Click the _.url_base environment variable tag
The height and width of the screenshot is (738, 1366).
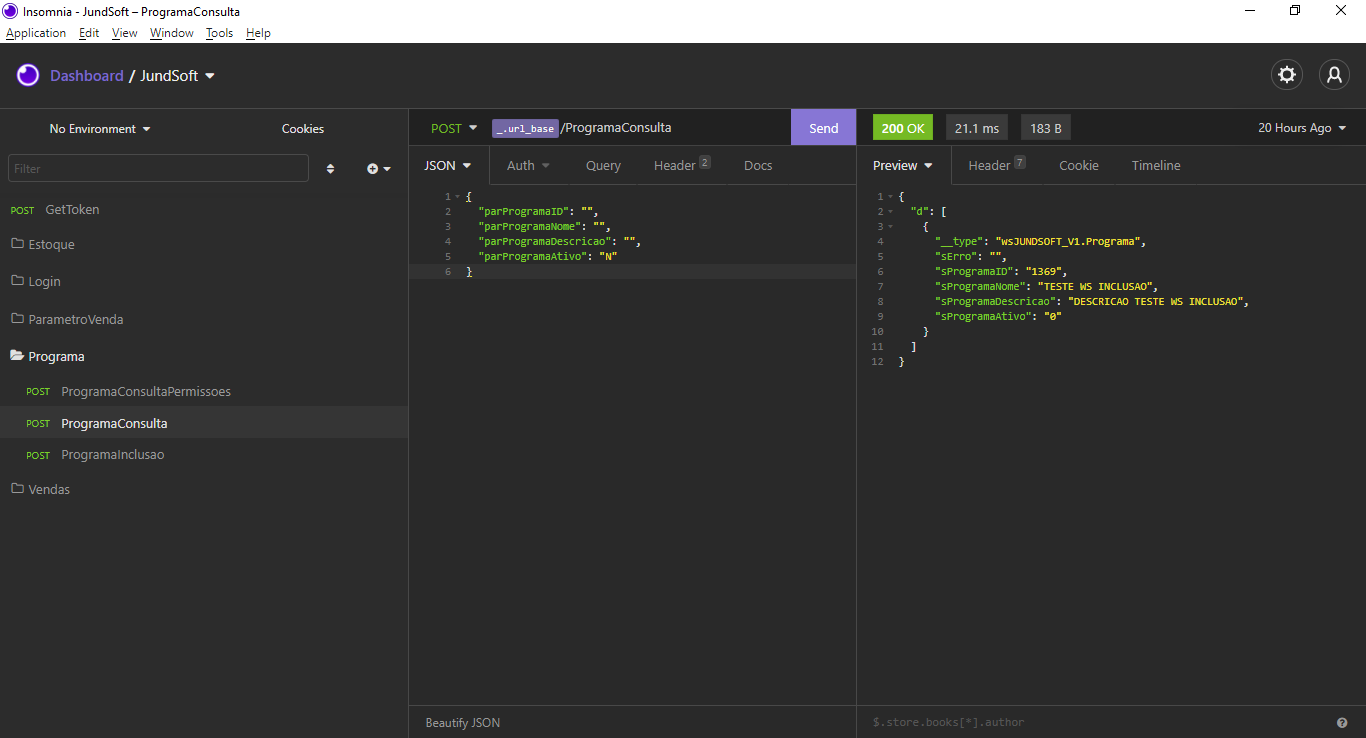pyautogui.click(x=525, y=129)
